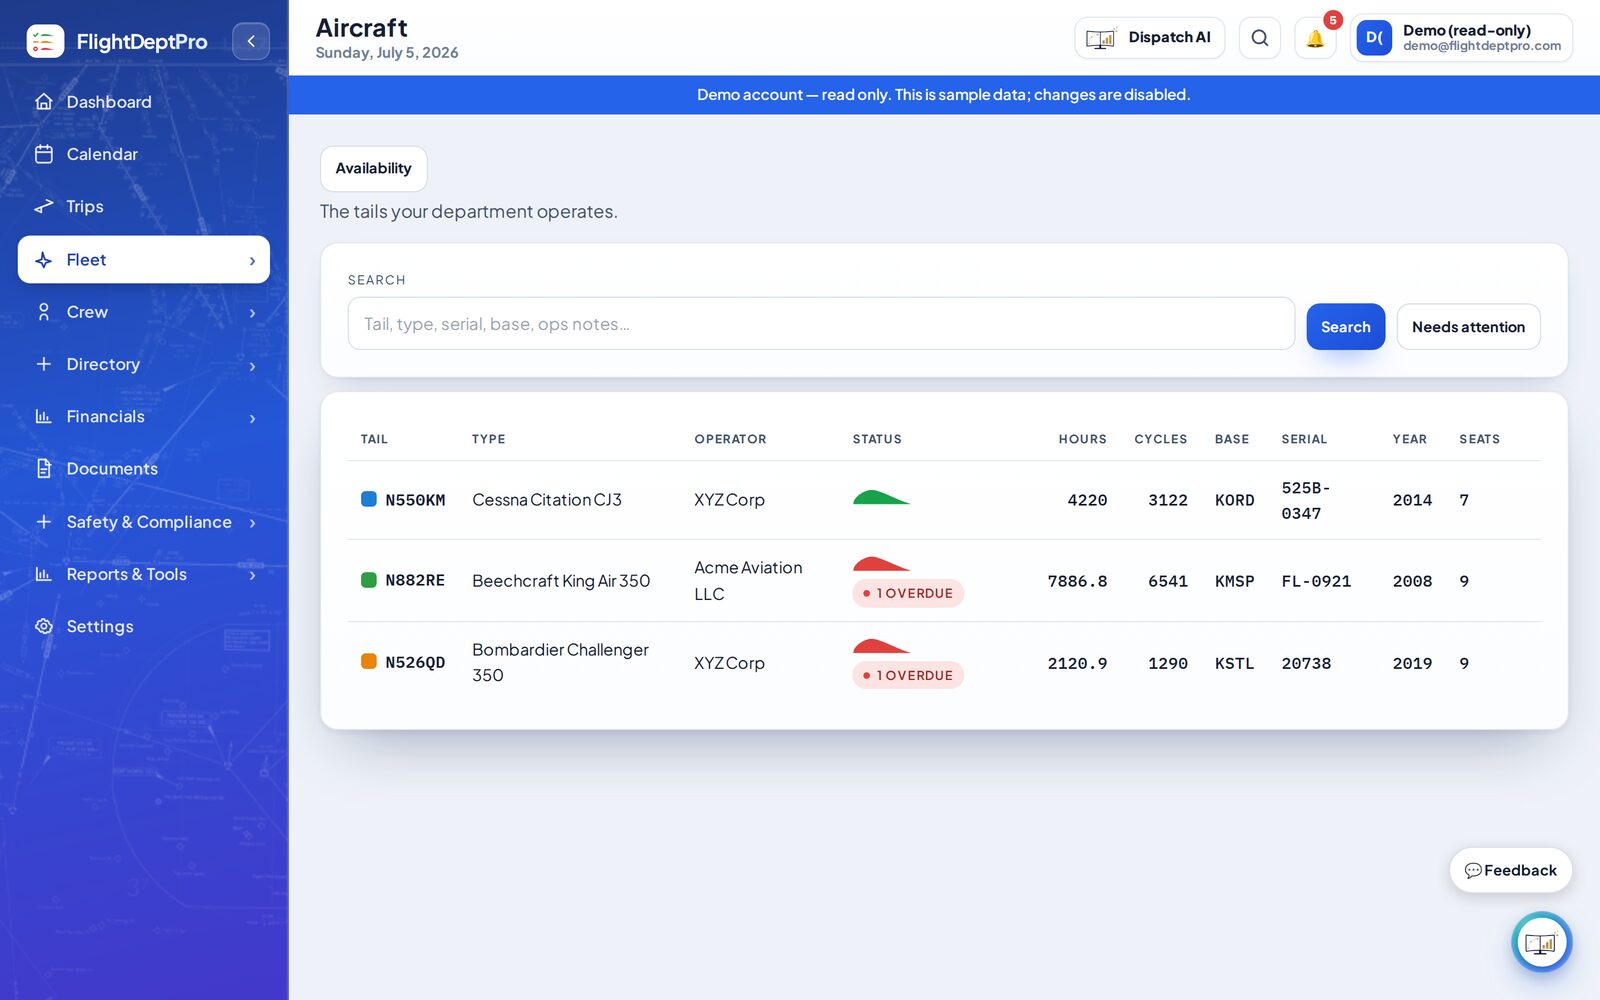Click the Crew person icon
1600x1000 pixels.
coord(43,312)
